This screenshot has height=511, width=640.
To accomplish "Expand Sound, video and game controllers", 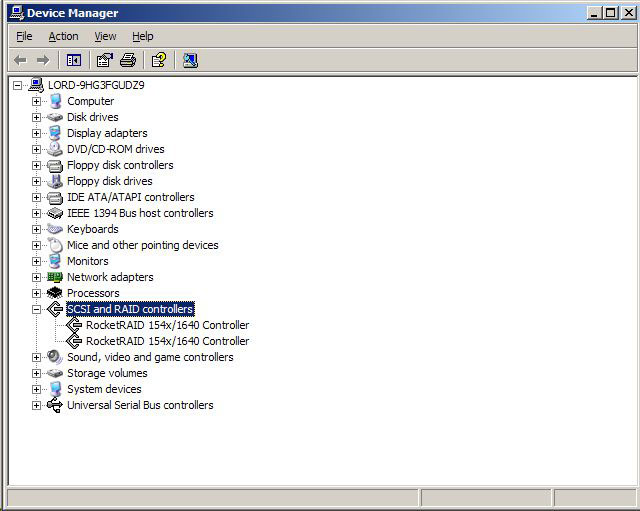I will 36,357.
